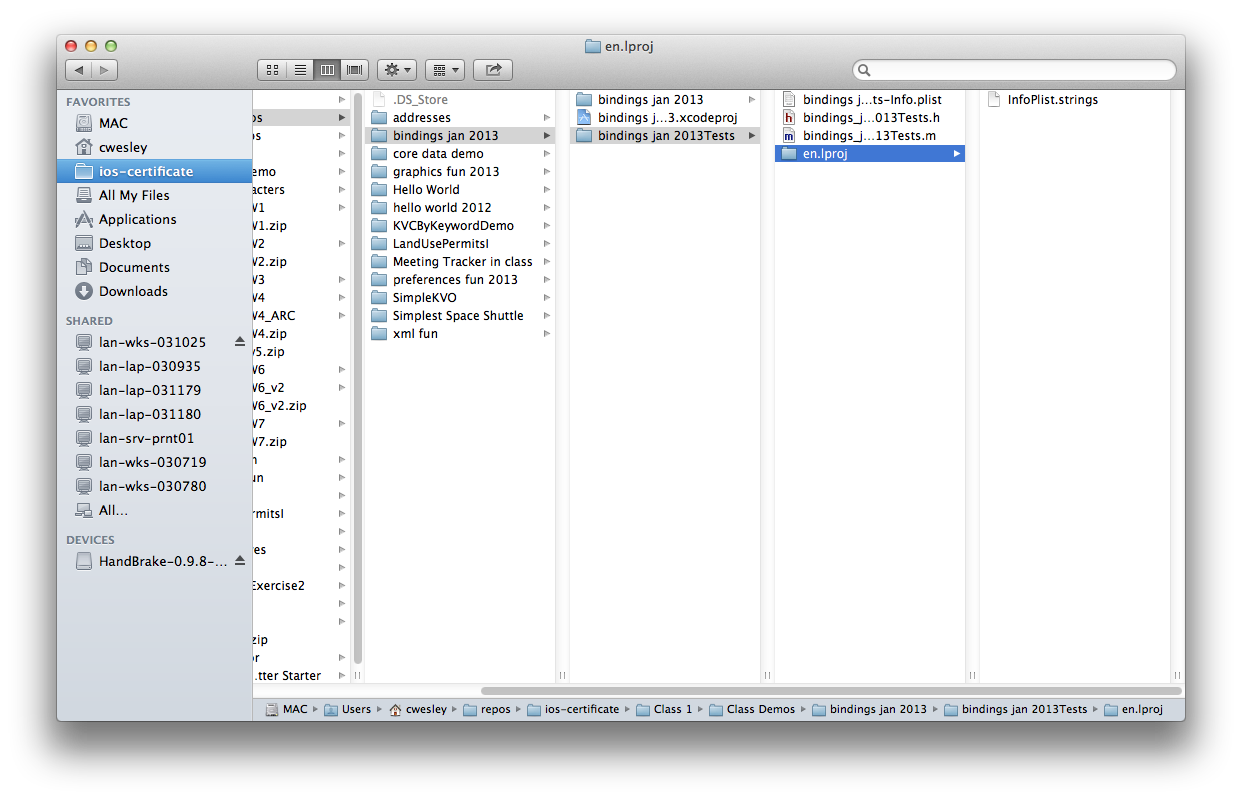Viewport: 1242px width, 800px height.
Task: Jump to Users in the path bar
Action: (x=347, y=709)
